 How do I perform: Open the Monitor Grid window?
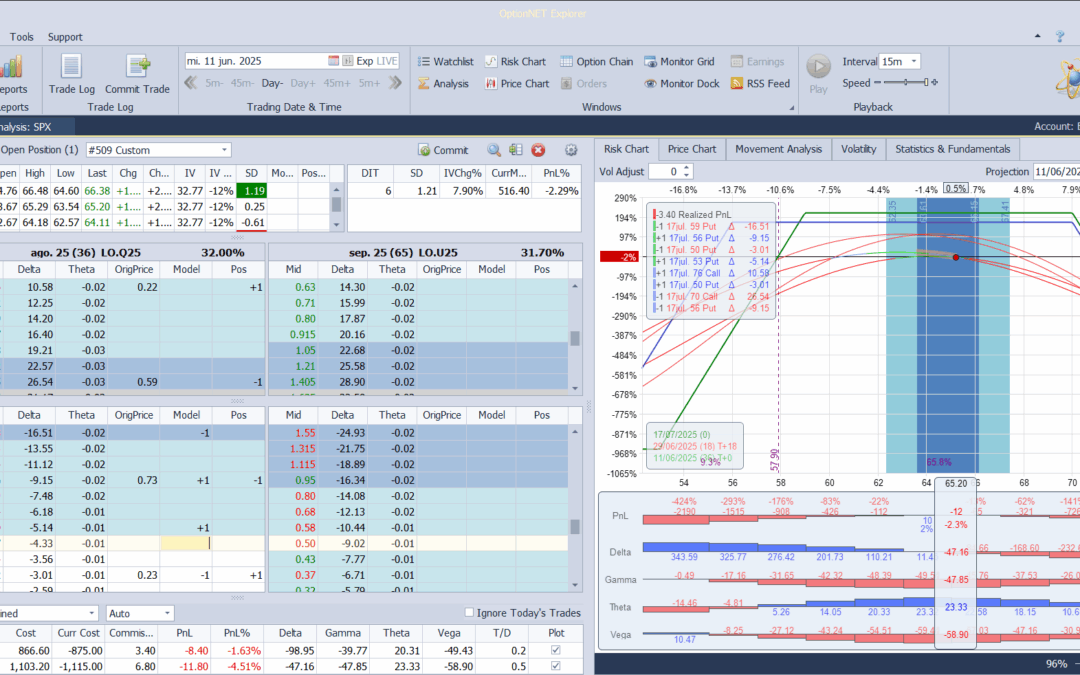[x=680, y=61]
